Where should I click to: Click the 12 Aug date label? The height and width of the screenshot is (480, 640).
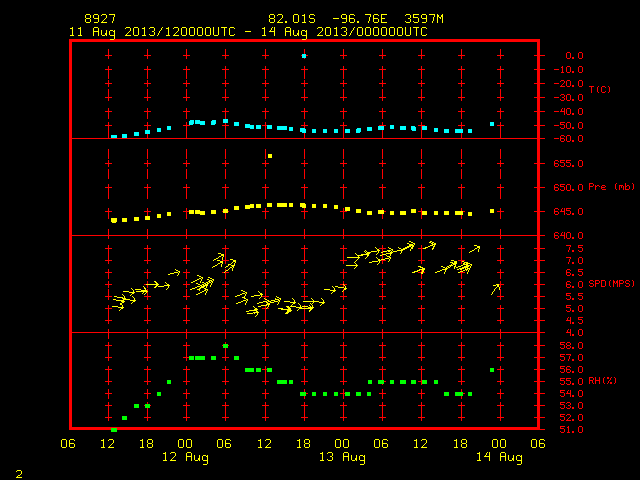(x=185, y=457)
